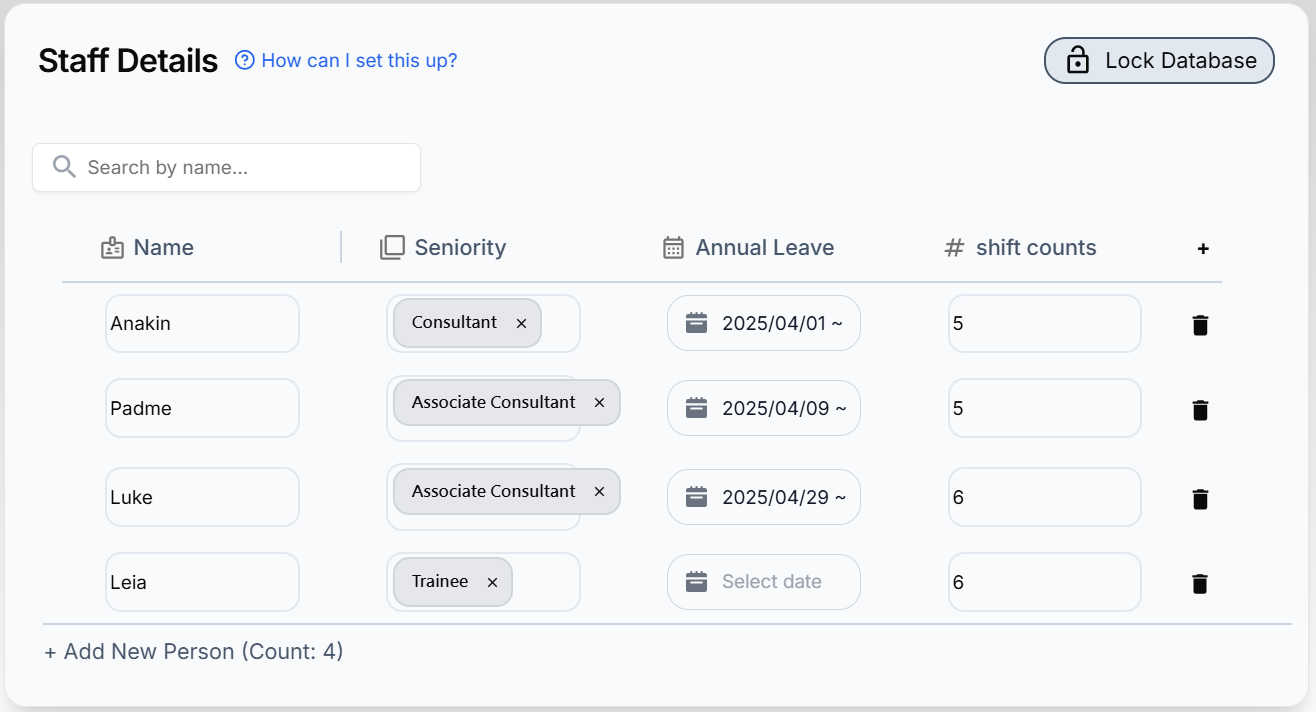Focus the Search by name field
The height and width of the screenshot is (712, 1316).
[x=226, y=167]
